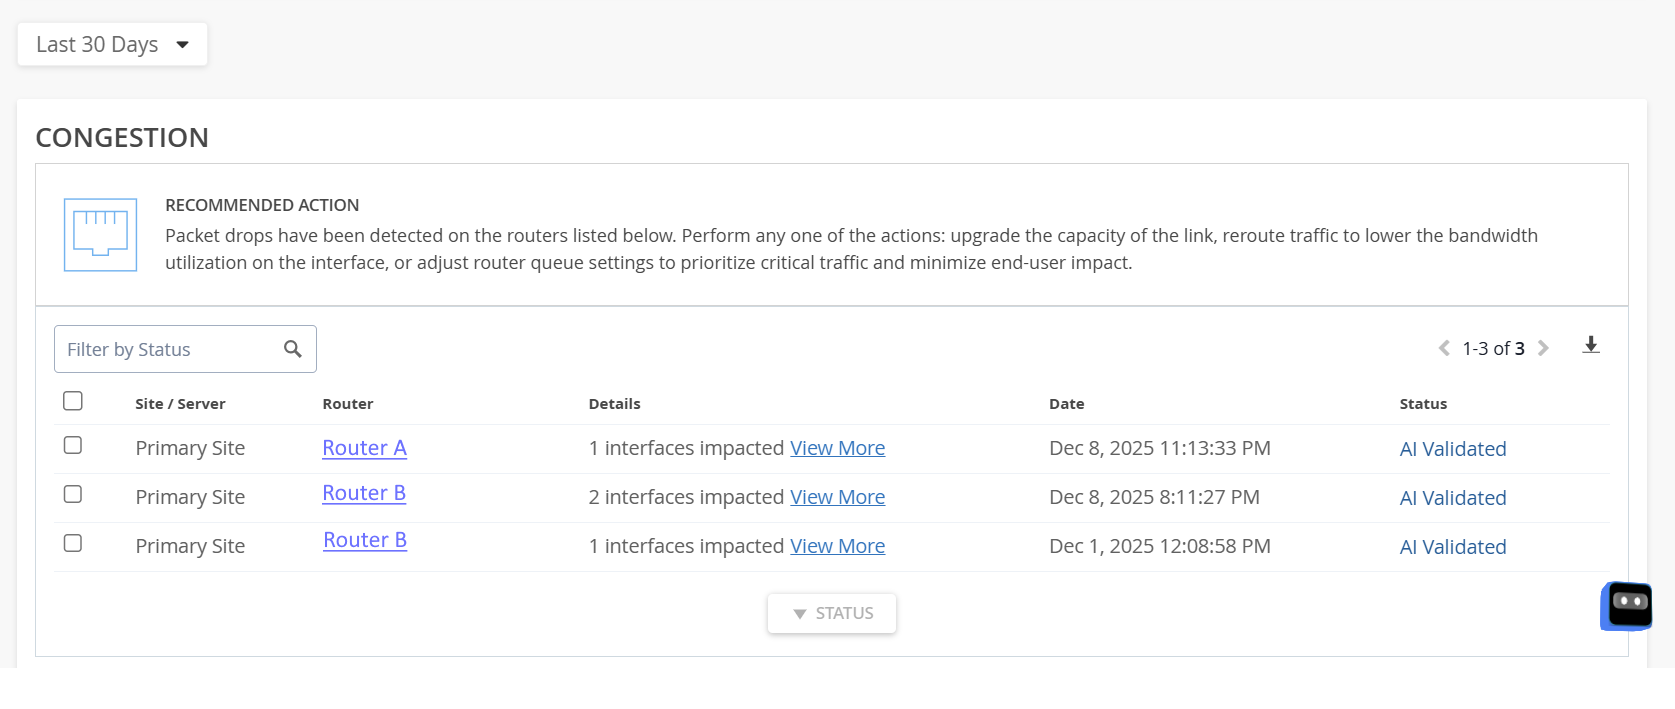The image size is (1675, 709).
Task: Open the Last 30 Days dropdown
Action: (112, 45)
